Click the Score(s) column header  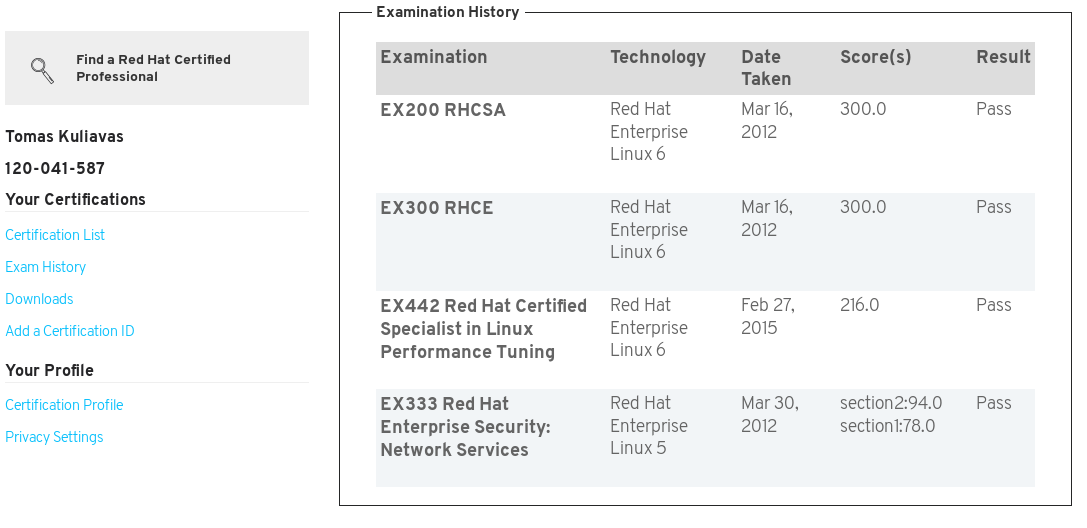click(876, 57)
